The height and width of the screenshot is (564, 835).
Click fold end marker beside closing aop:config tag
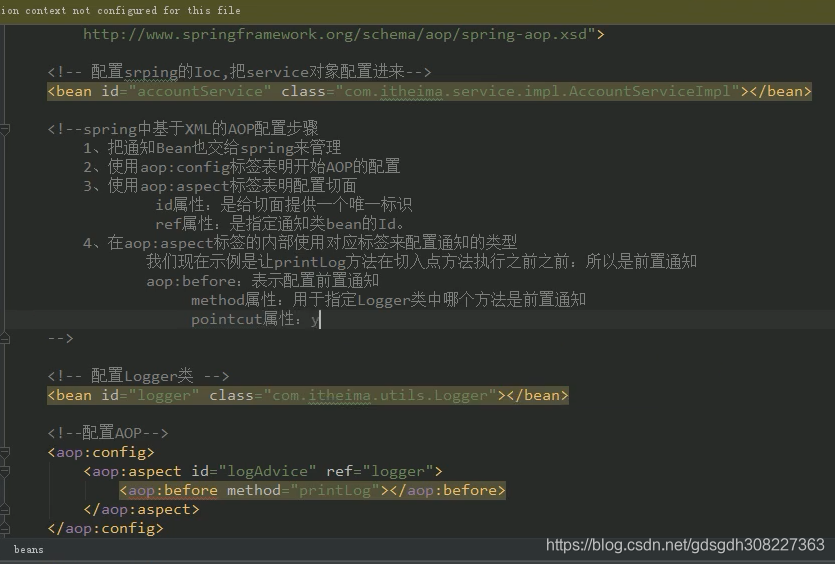[5, 529]
